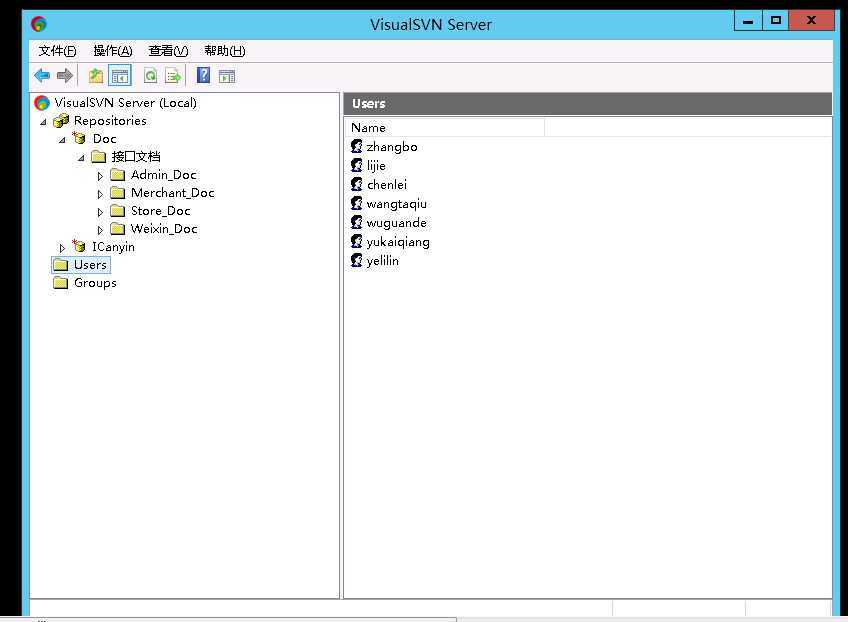Viewport: 848px width, 622px height.
Task: Select user name yelilin
Action: (382, 261)
